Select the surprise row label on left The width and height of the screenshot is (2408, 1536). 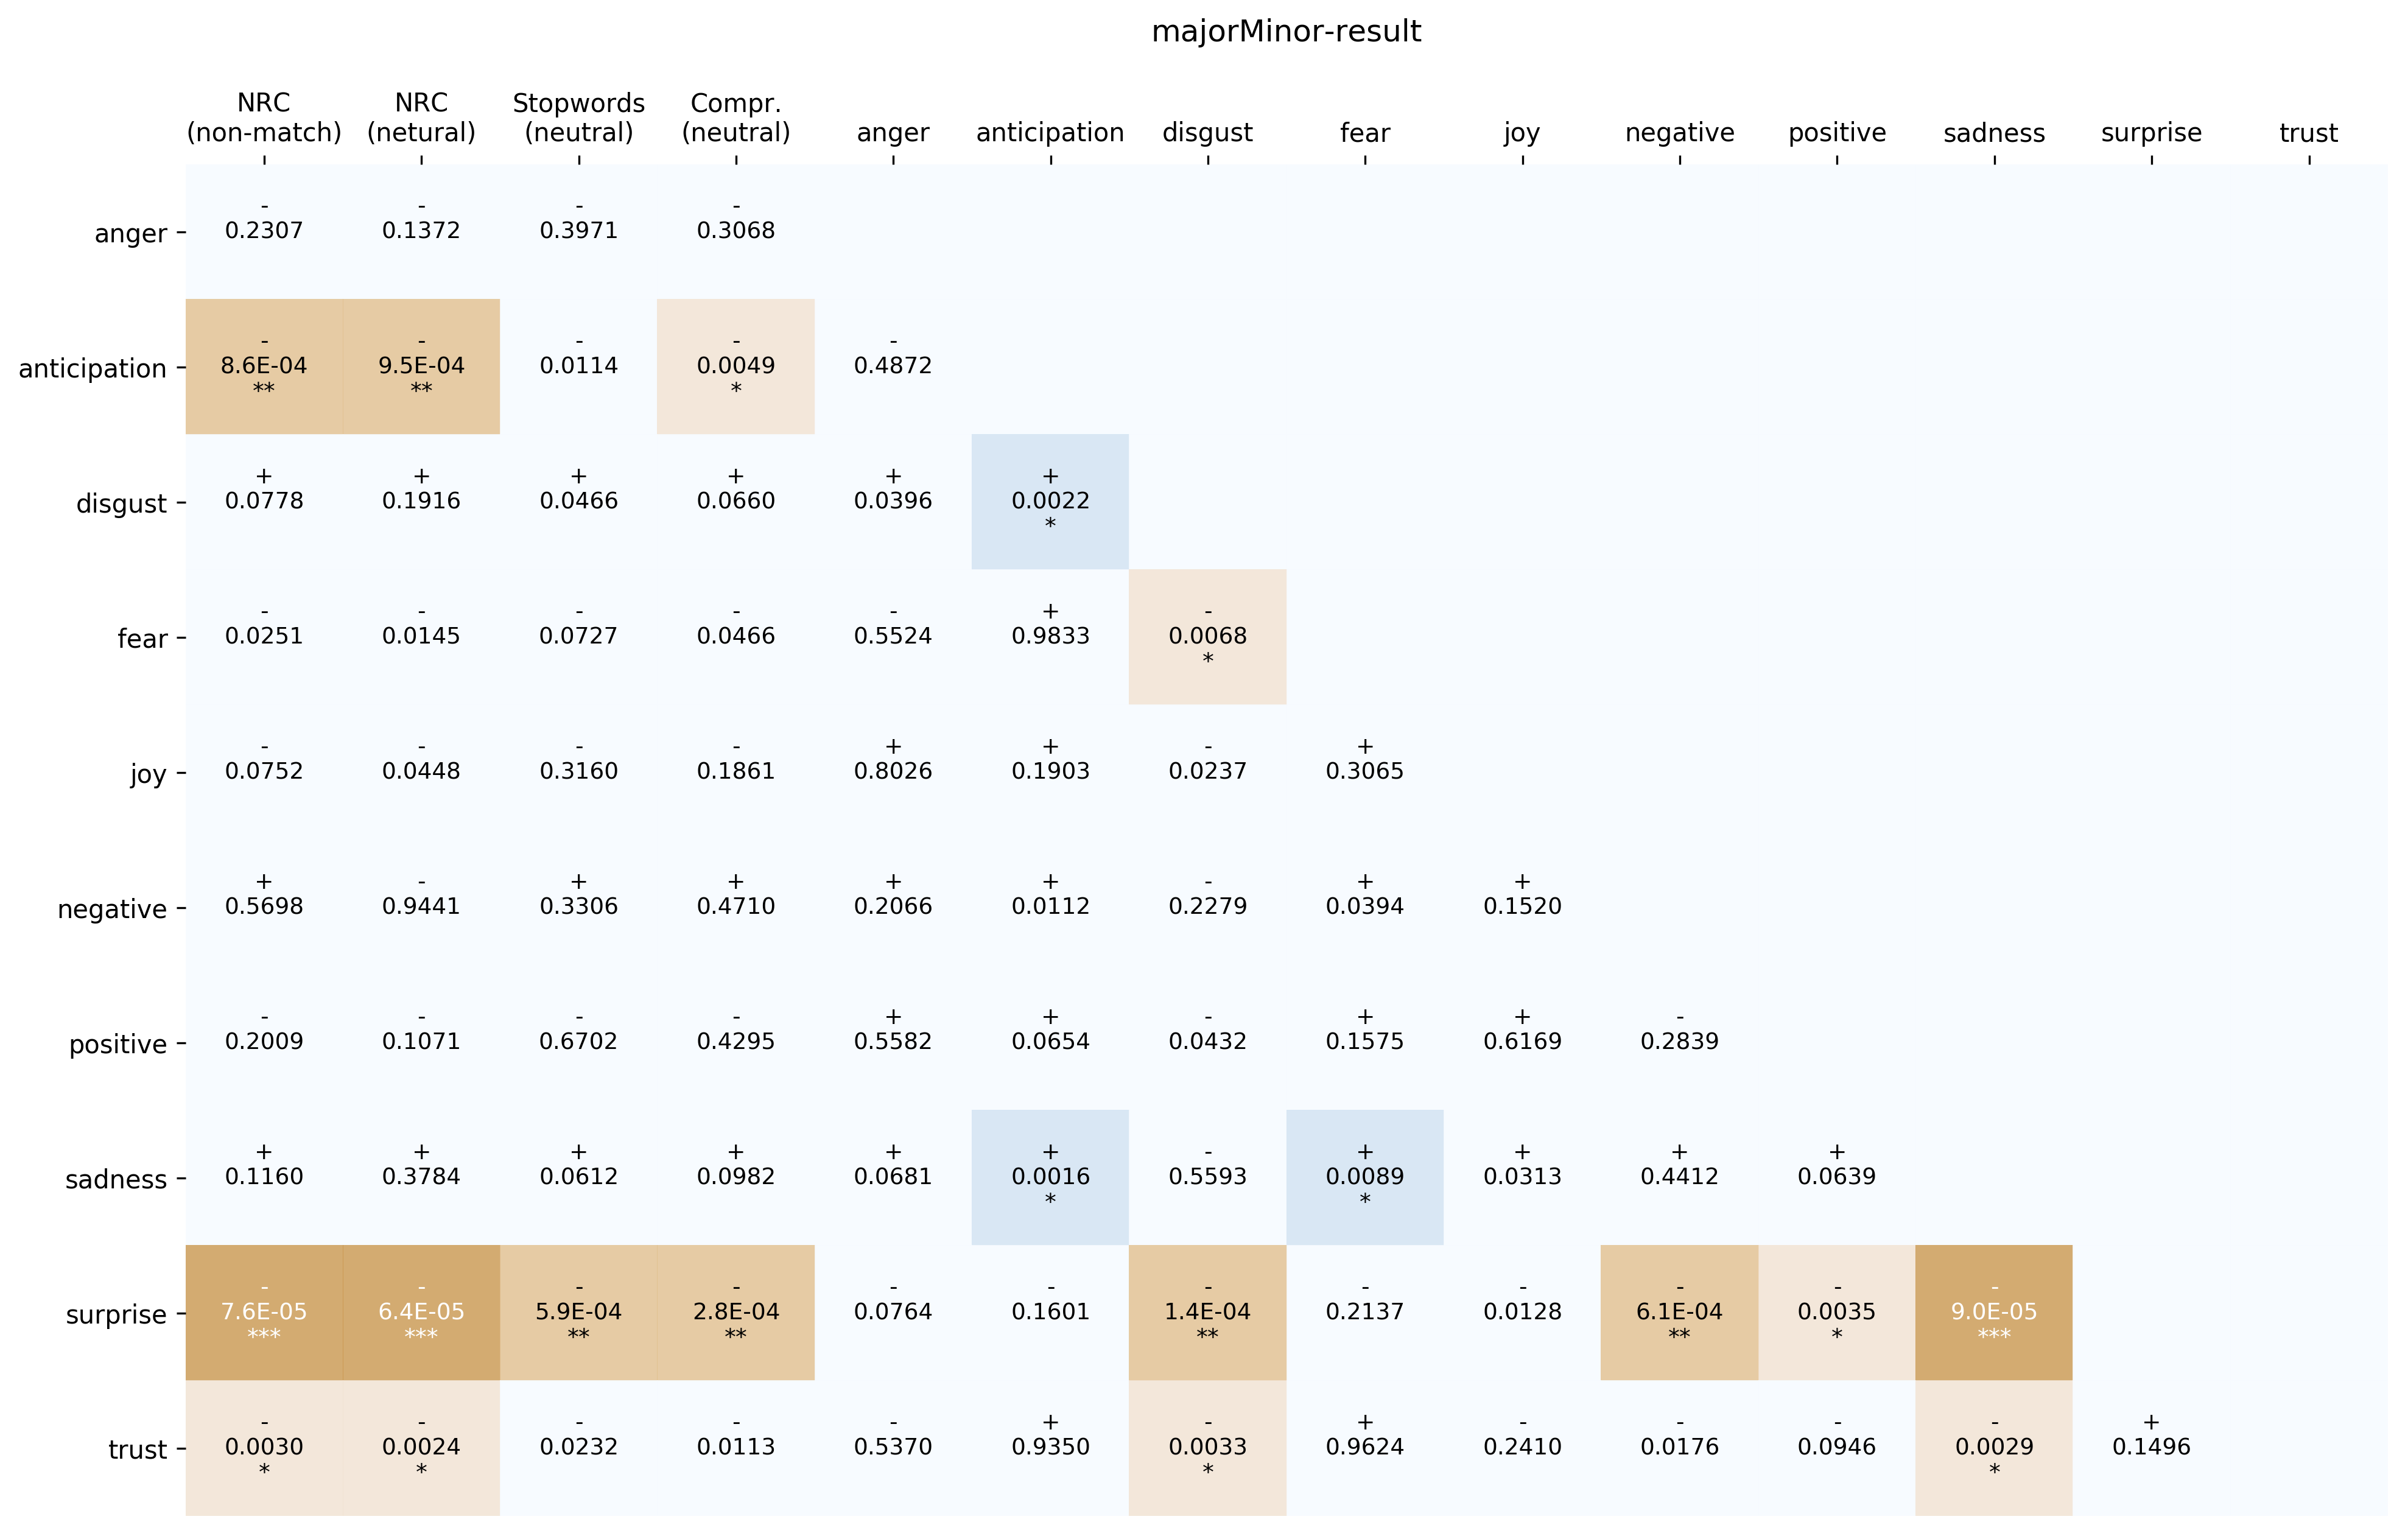pyautogui.click(x=116, y=1314)
